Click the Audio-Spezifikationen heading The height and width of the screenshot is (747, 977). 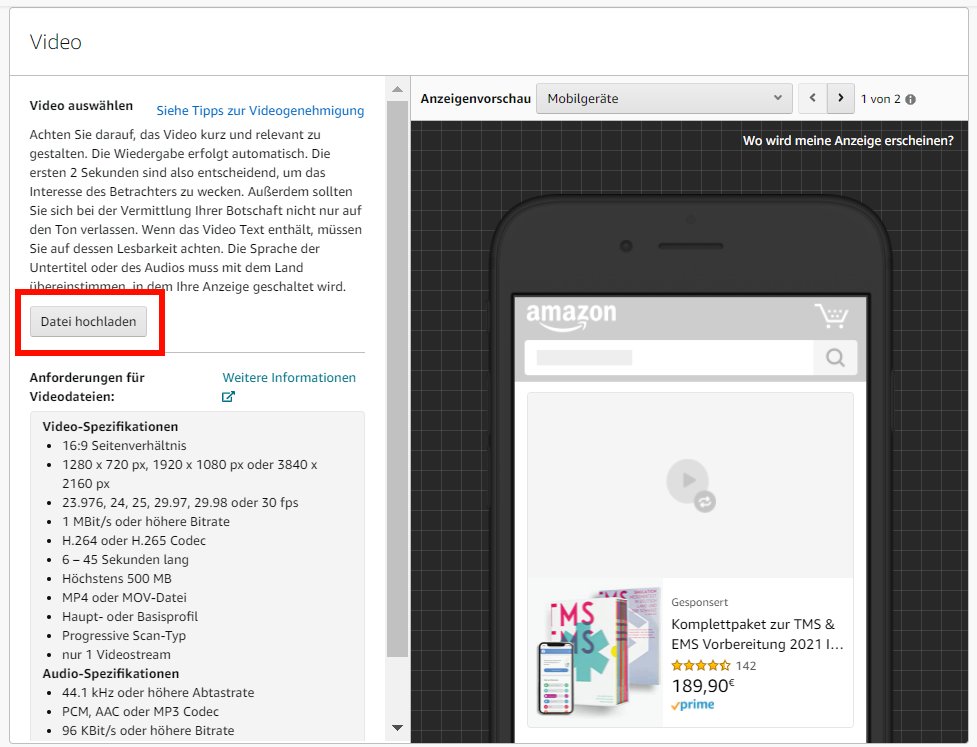coord(111,673)
